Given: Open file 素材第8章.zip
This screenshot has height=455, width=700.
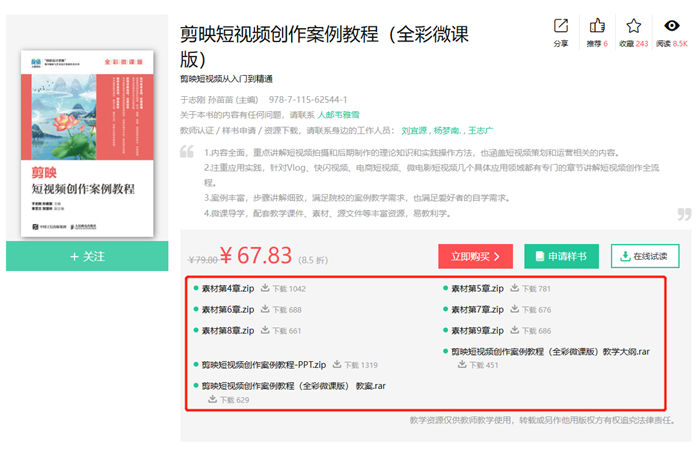Looking at the screenshot, I should pos(228,330).
